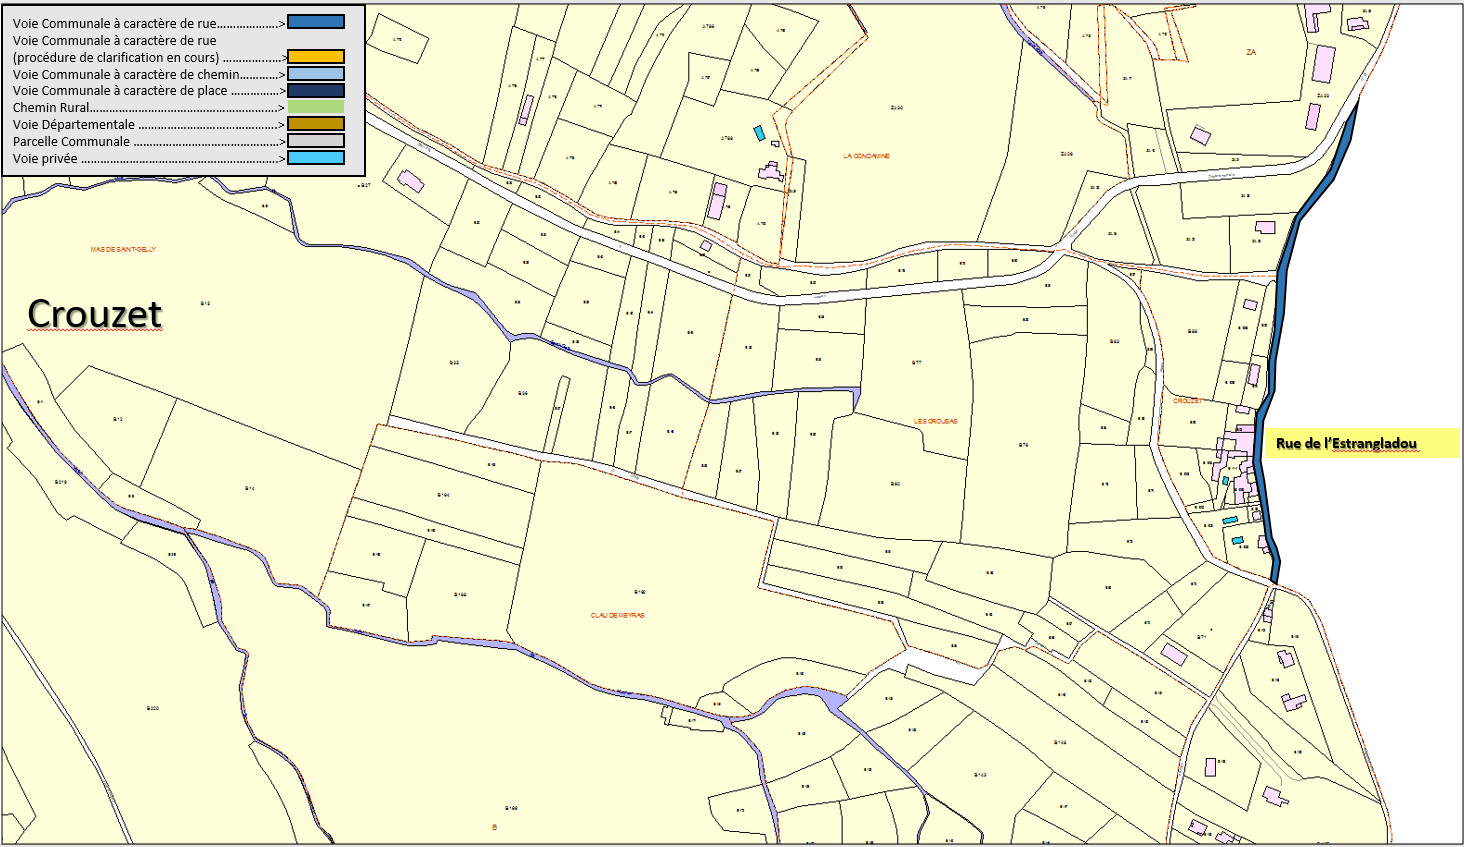Screen dimensions: 1464x847
Task: Select the cyan Voie privée legend swatch
Action: point(316,158)
